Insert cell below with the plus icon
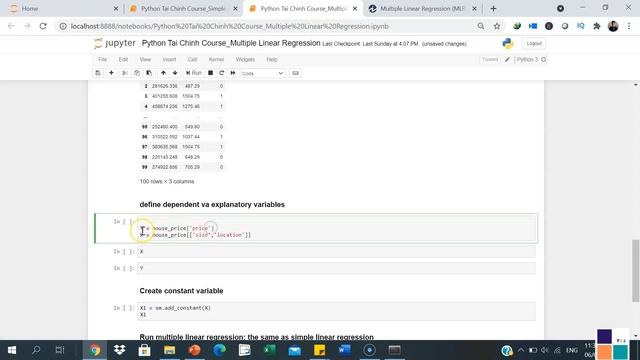Image resolution: width=640 pixels, height=360 pixels. [111, 73]
